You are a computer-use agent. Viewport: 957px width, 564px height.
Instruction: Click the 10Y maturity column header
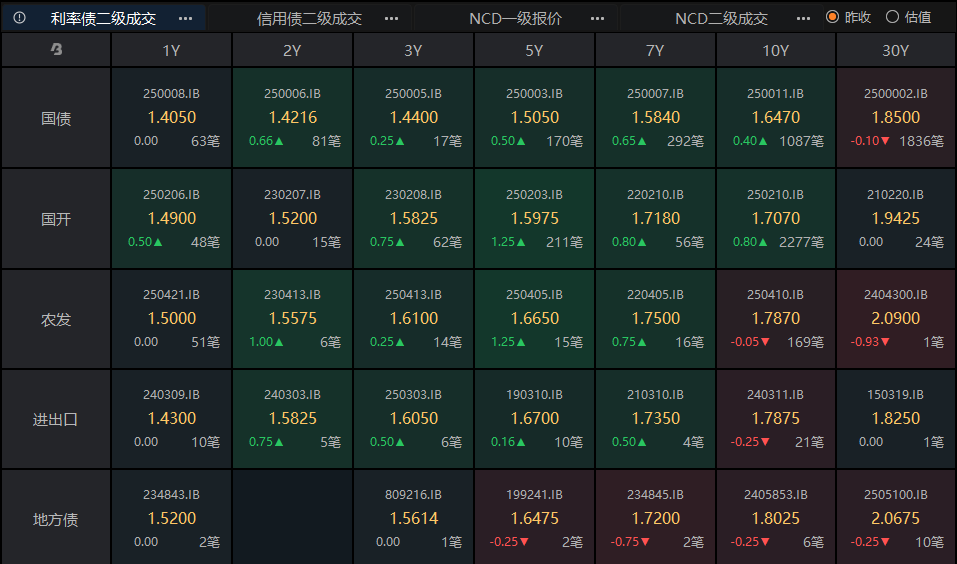(775, 50)
